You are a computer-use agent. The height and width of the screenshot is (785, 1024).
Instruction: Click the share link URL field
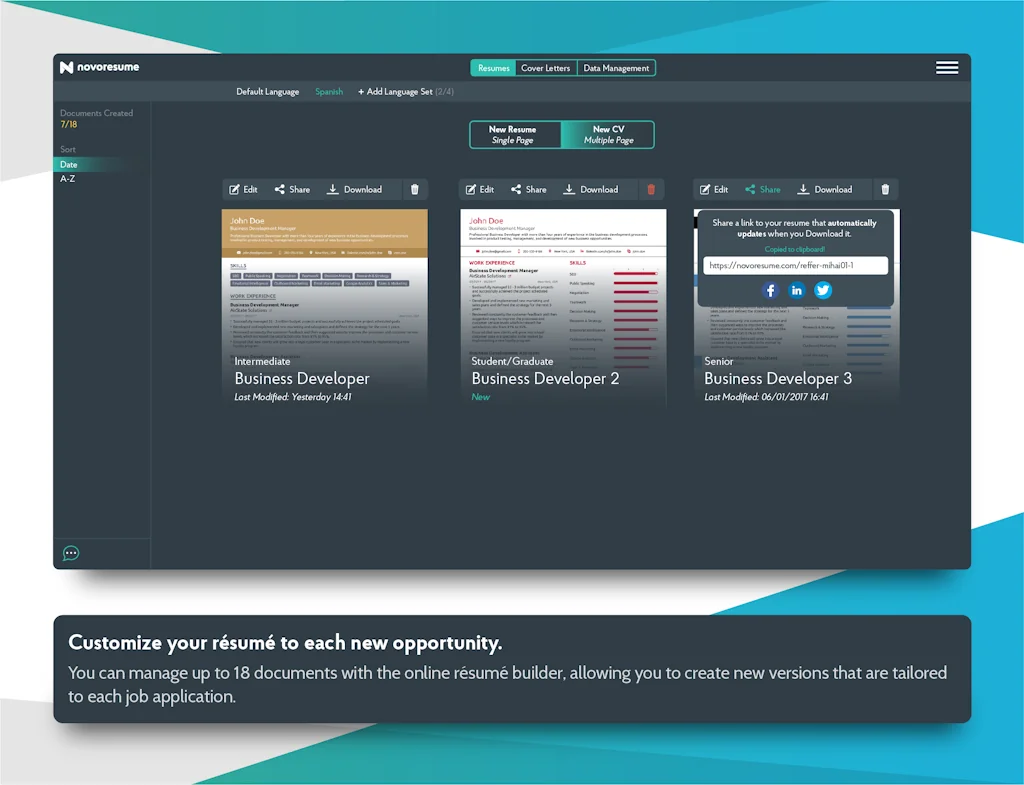pyautogui.click(x=795, y=266)
